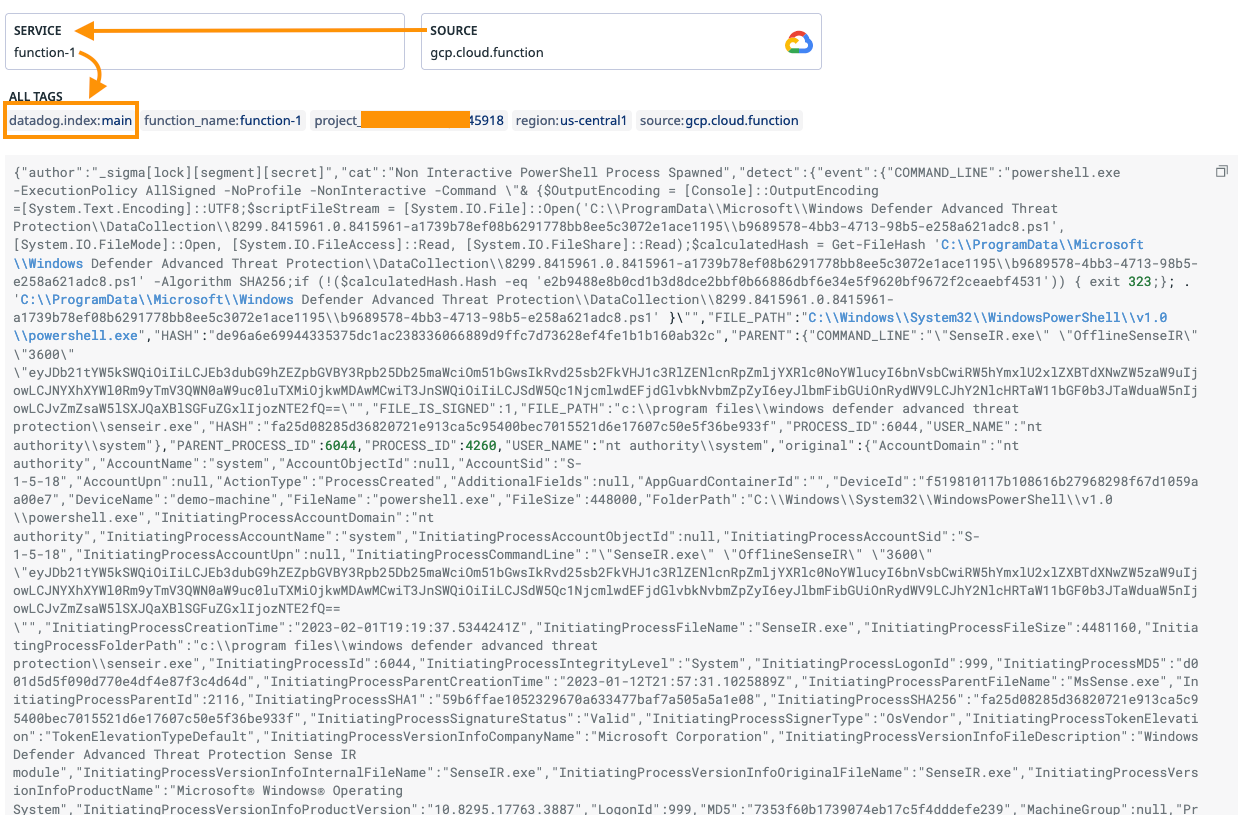Image resolution: width=1247 pixels, height=815 pixels.
Task: Click the InitiatingProcessFileSize value 4481160
Action: (x=1111, y=627)
